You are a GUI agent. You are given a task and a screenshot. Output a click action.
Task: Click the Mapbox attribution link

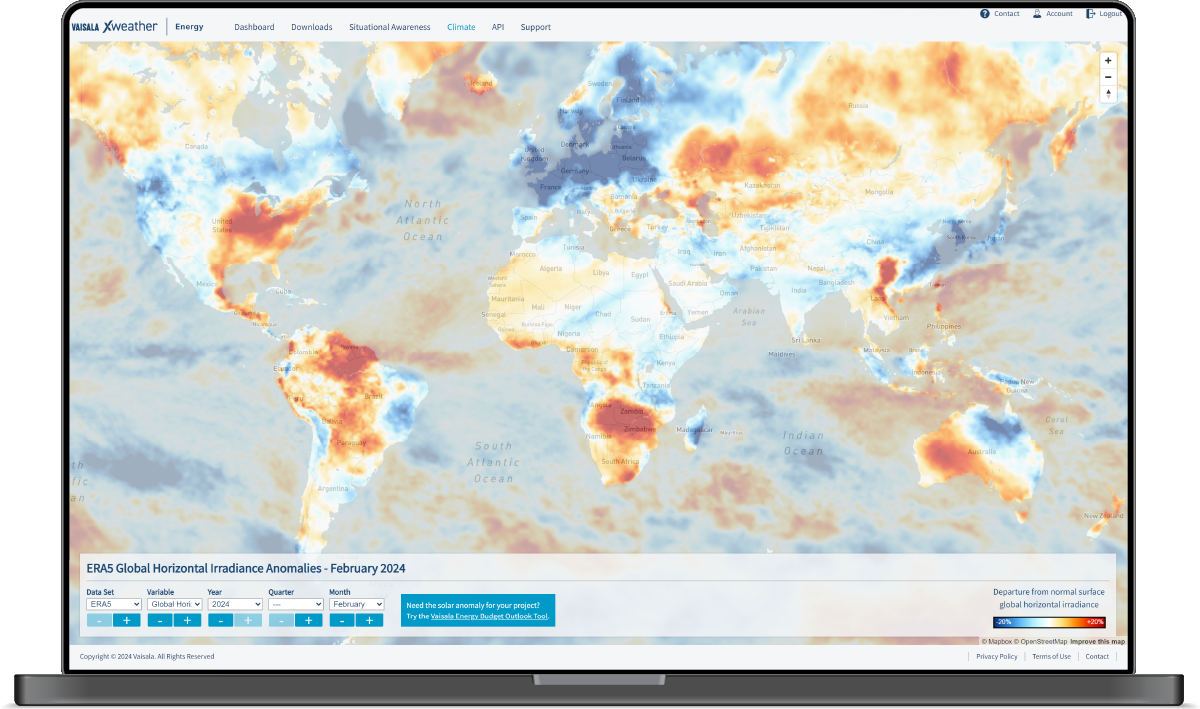[x=996, y=641]
